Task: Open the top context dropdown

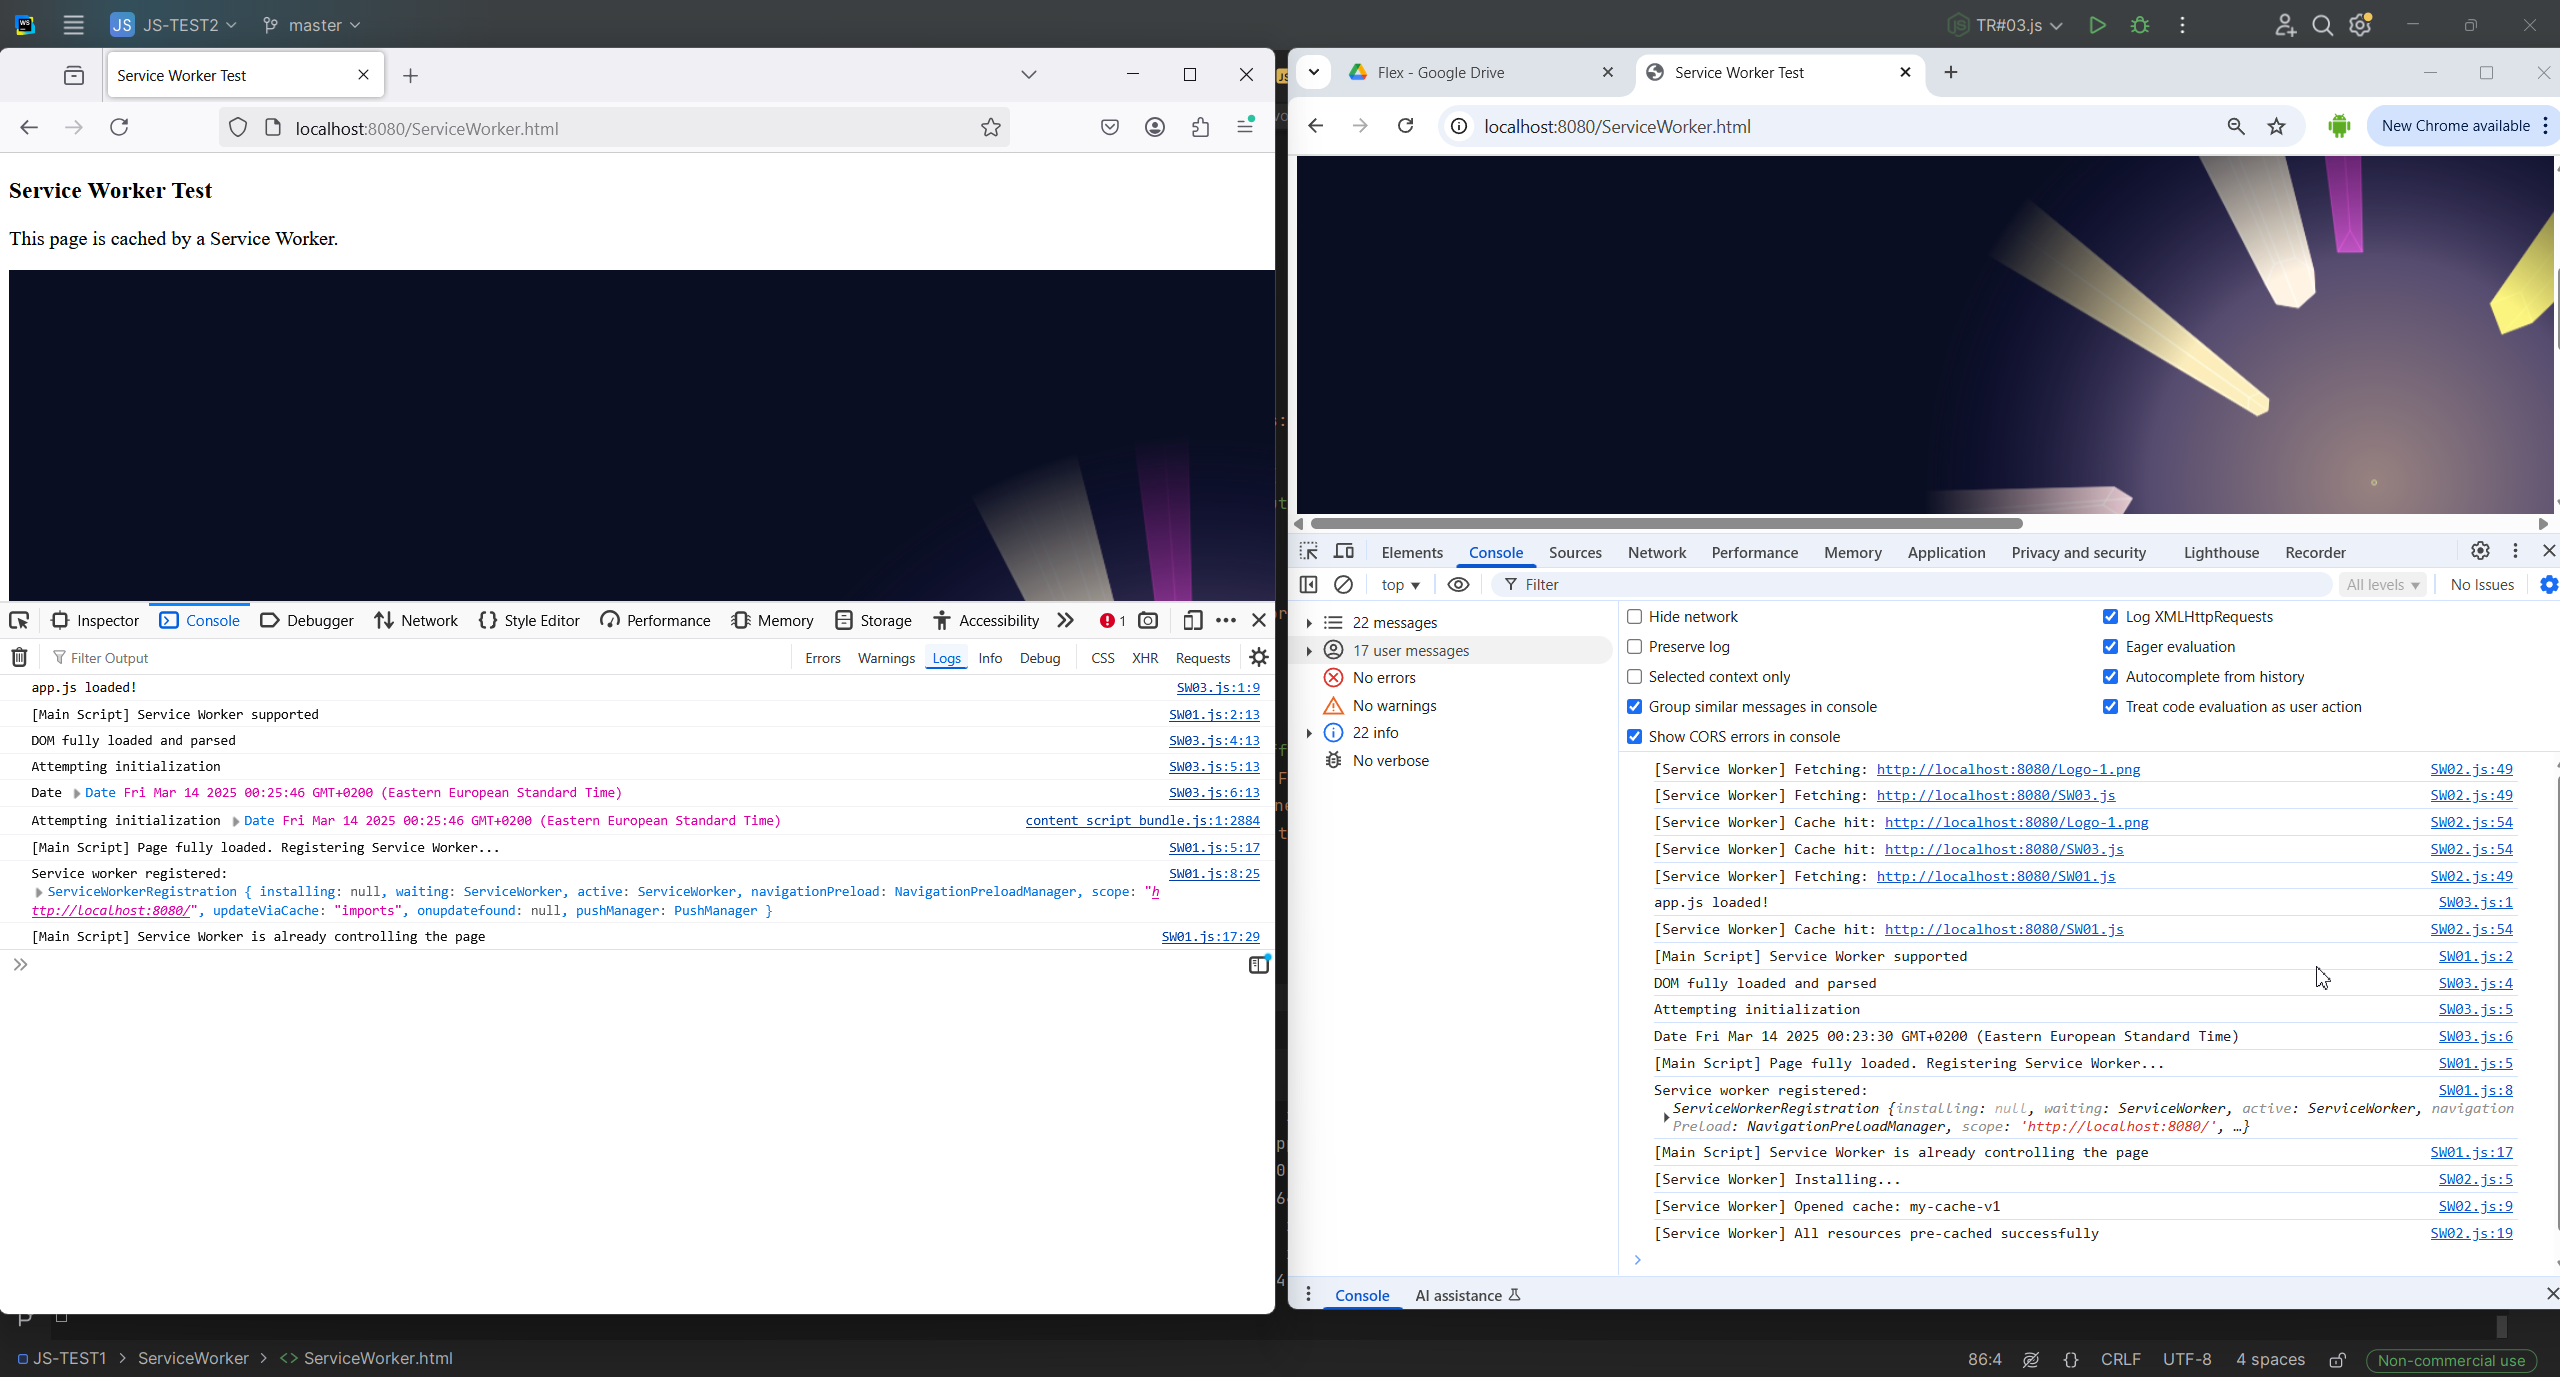Action: (1400, 584)
